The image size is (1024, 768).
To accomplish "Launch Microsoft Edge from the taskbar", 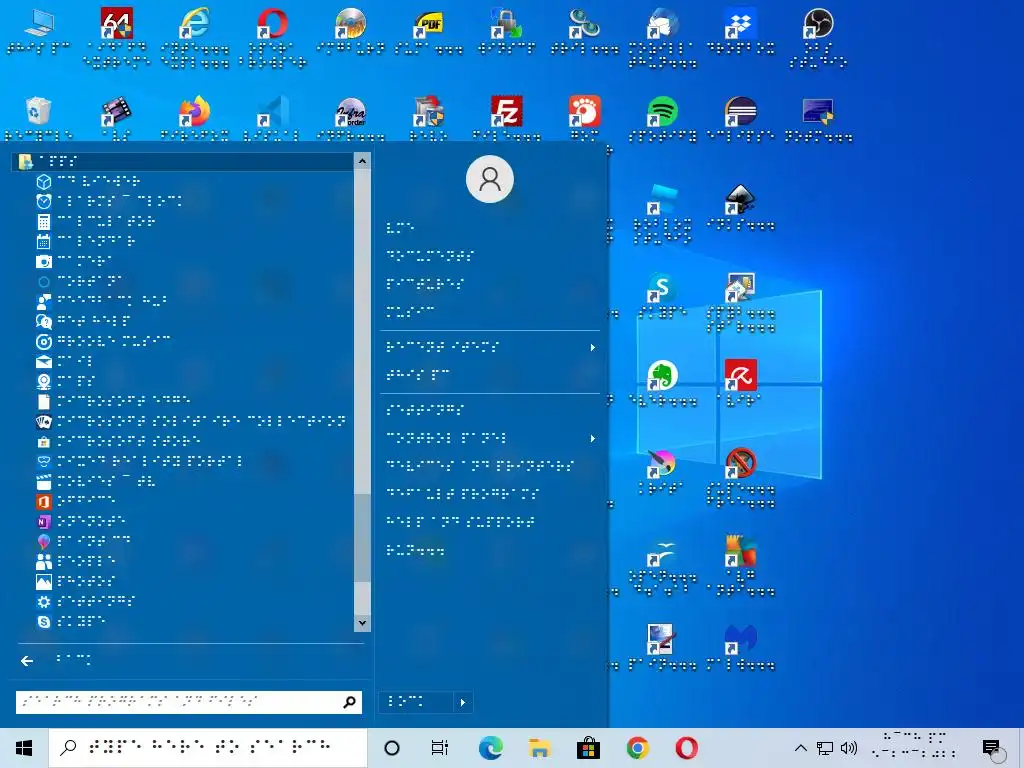I will 490,748.
